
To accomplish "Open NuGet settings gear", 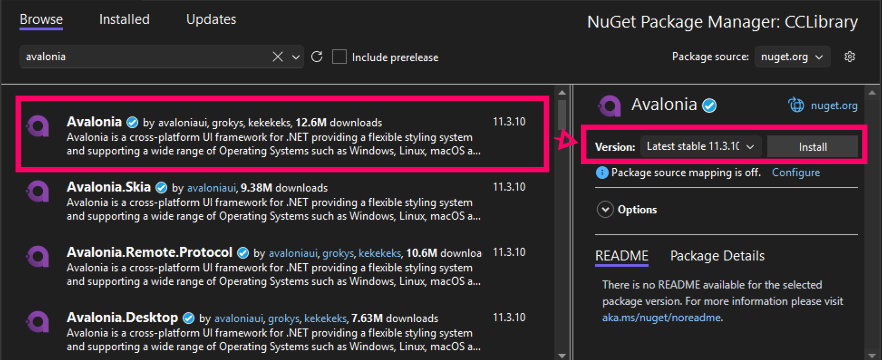I will tap(850, 57).
